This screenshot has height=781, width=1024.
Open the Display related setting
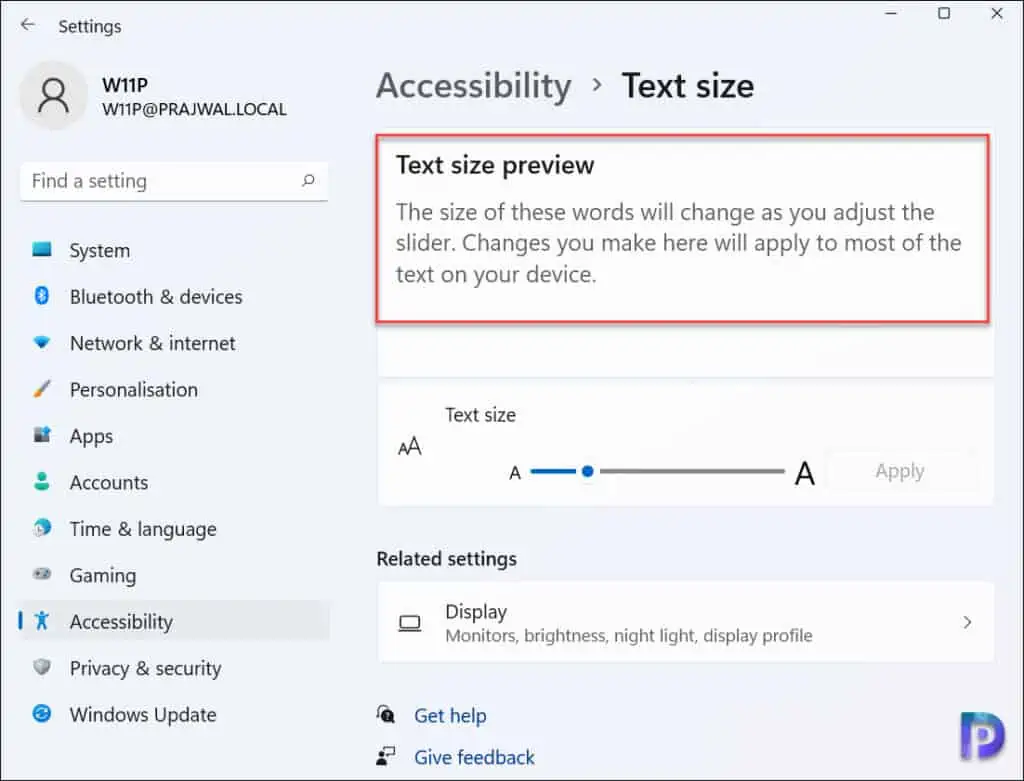686,622
